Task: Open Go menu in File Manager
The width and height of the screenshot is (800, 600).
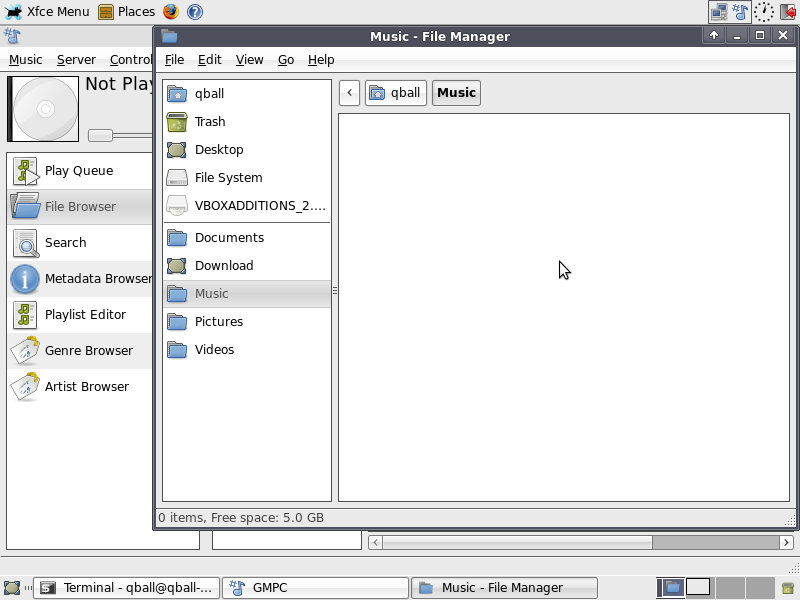Action: [286, 60]
